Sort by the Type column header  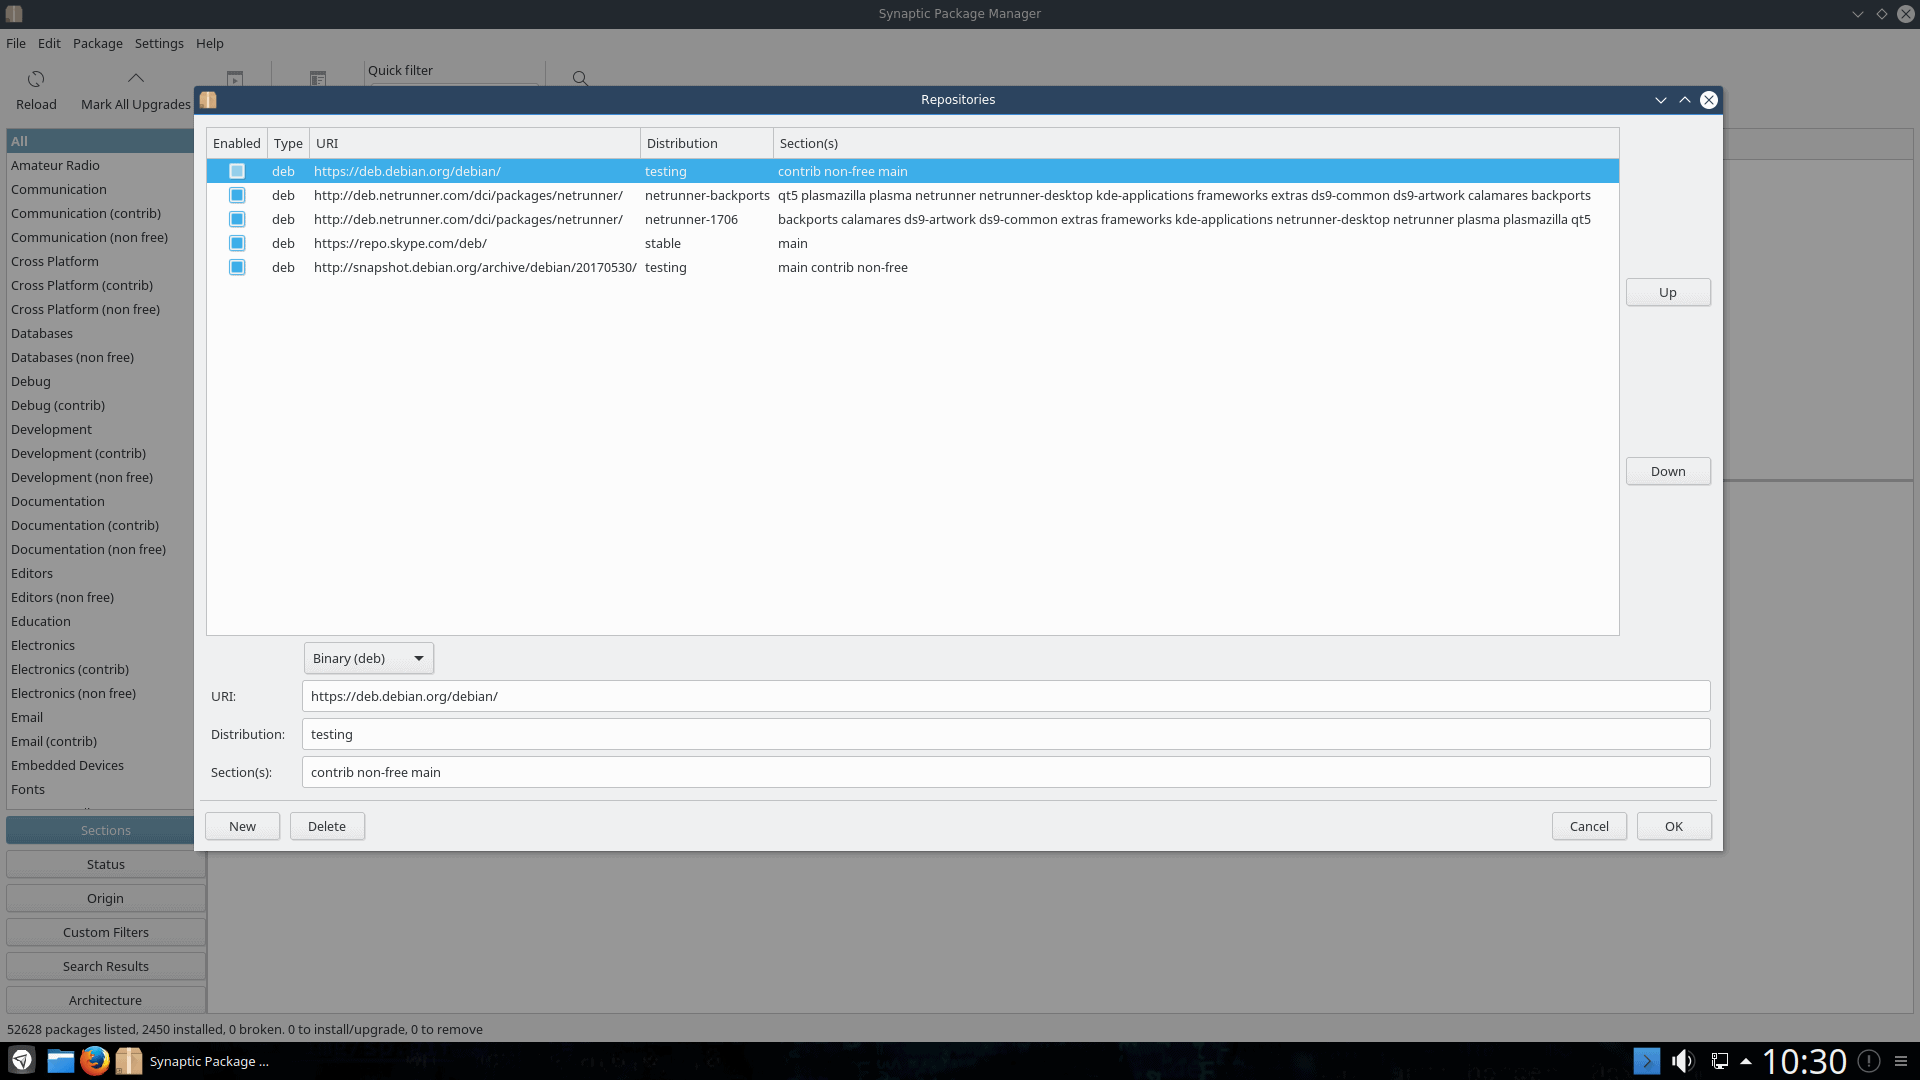pos(288,143)
